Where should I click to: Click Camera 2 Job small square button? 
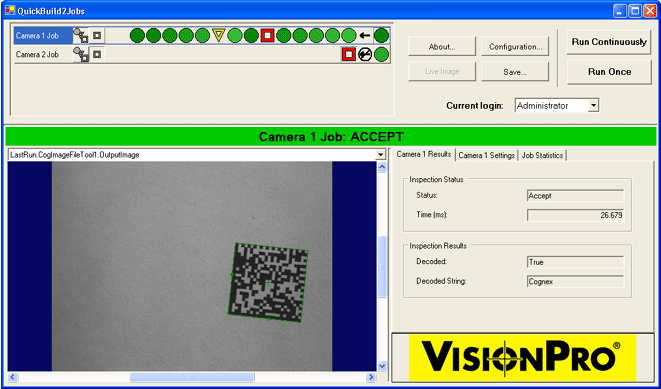(x=97, y=55)
